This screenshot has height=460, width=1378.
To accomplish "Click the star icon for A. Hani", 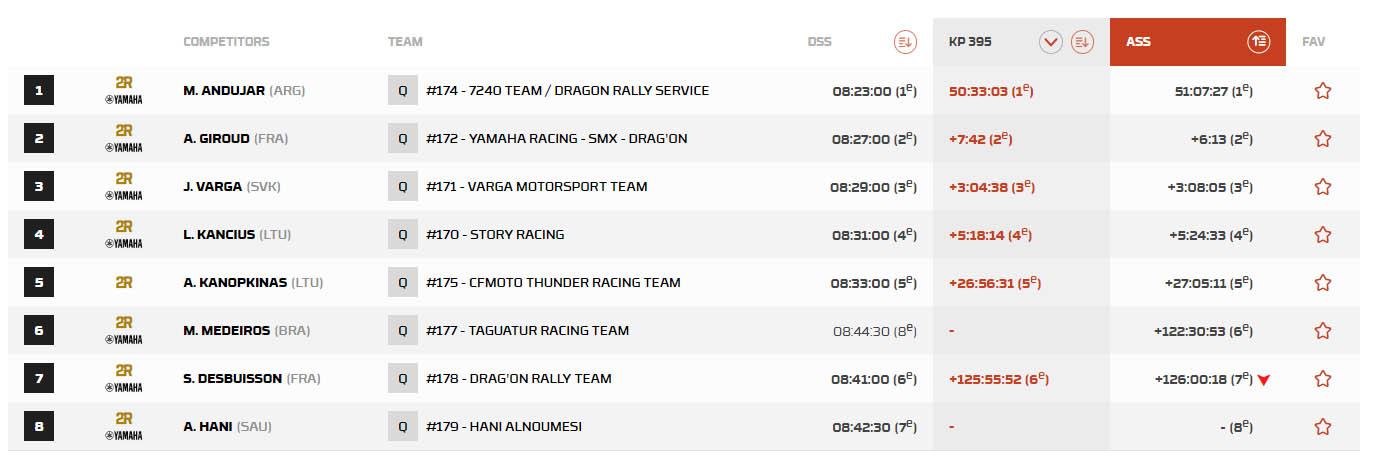I will pyautogui.click(x=1322, y=427).
